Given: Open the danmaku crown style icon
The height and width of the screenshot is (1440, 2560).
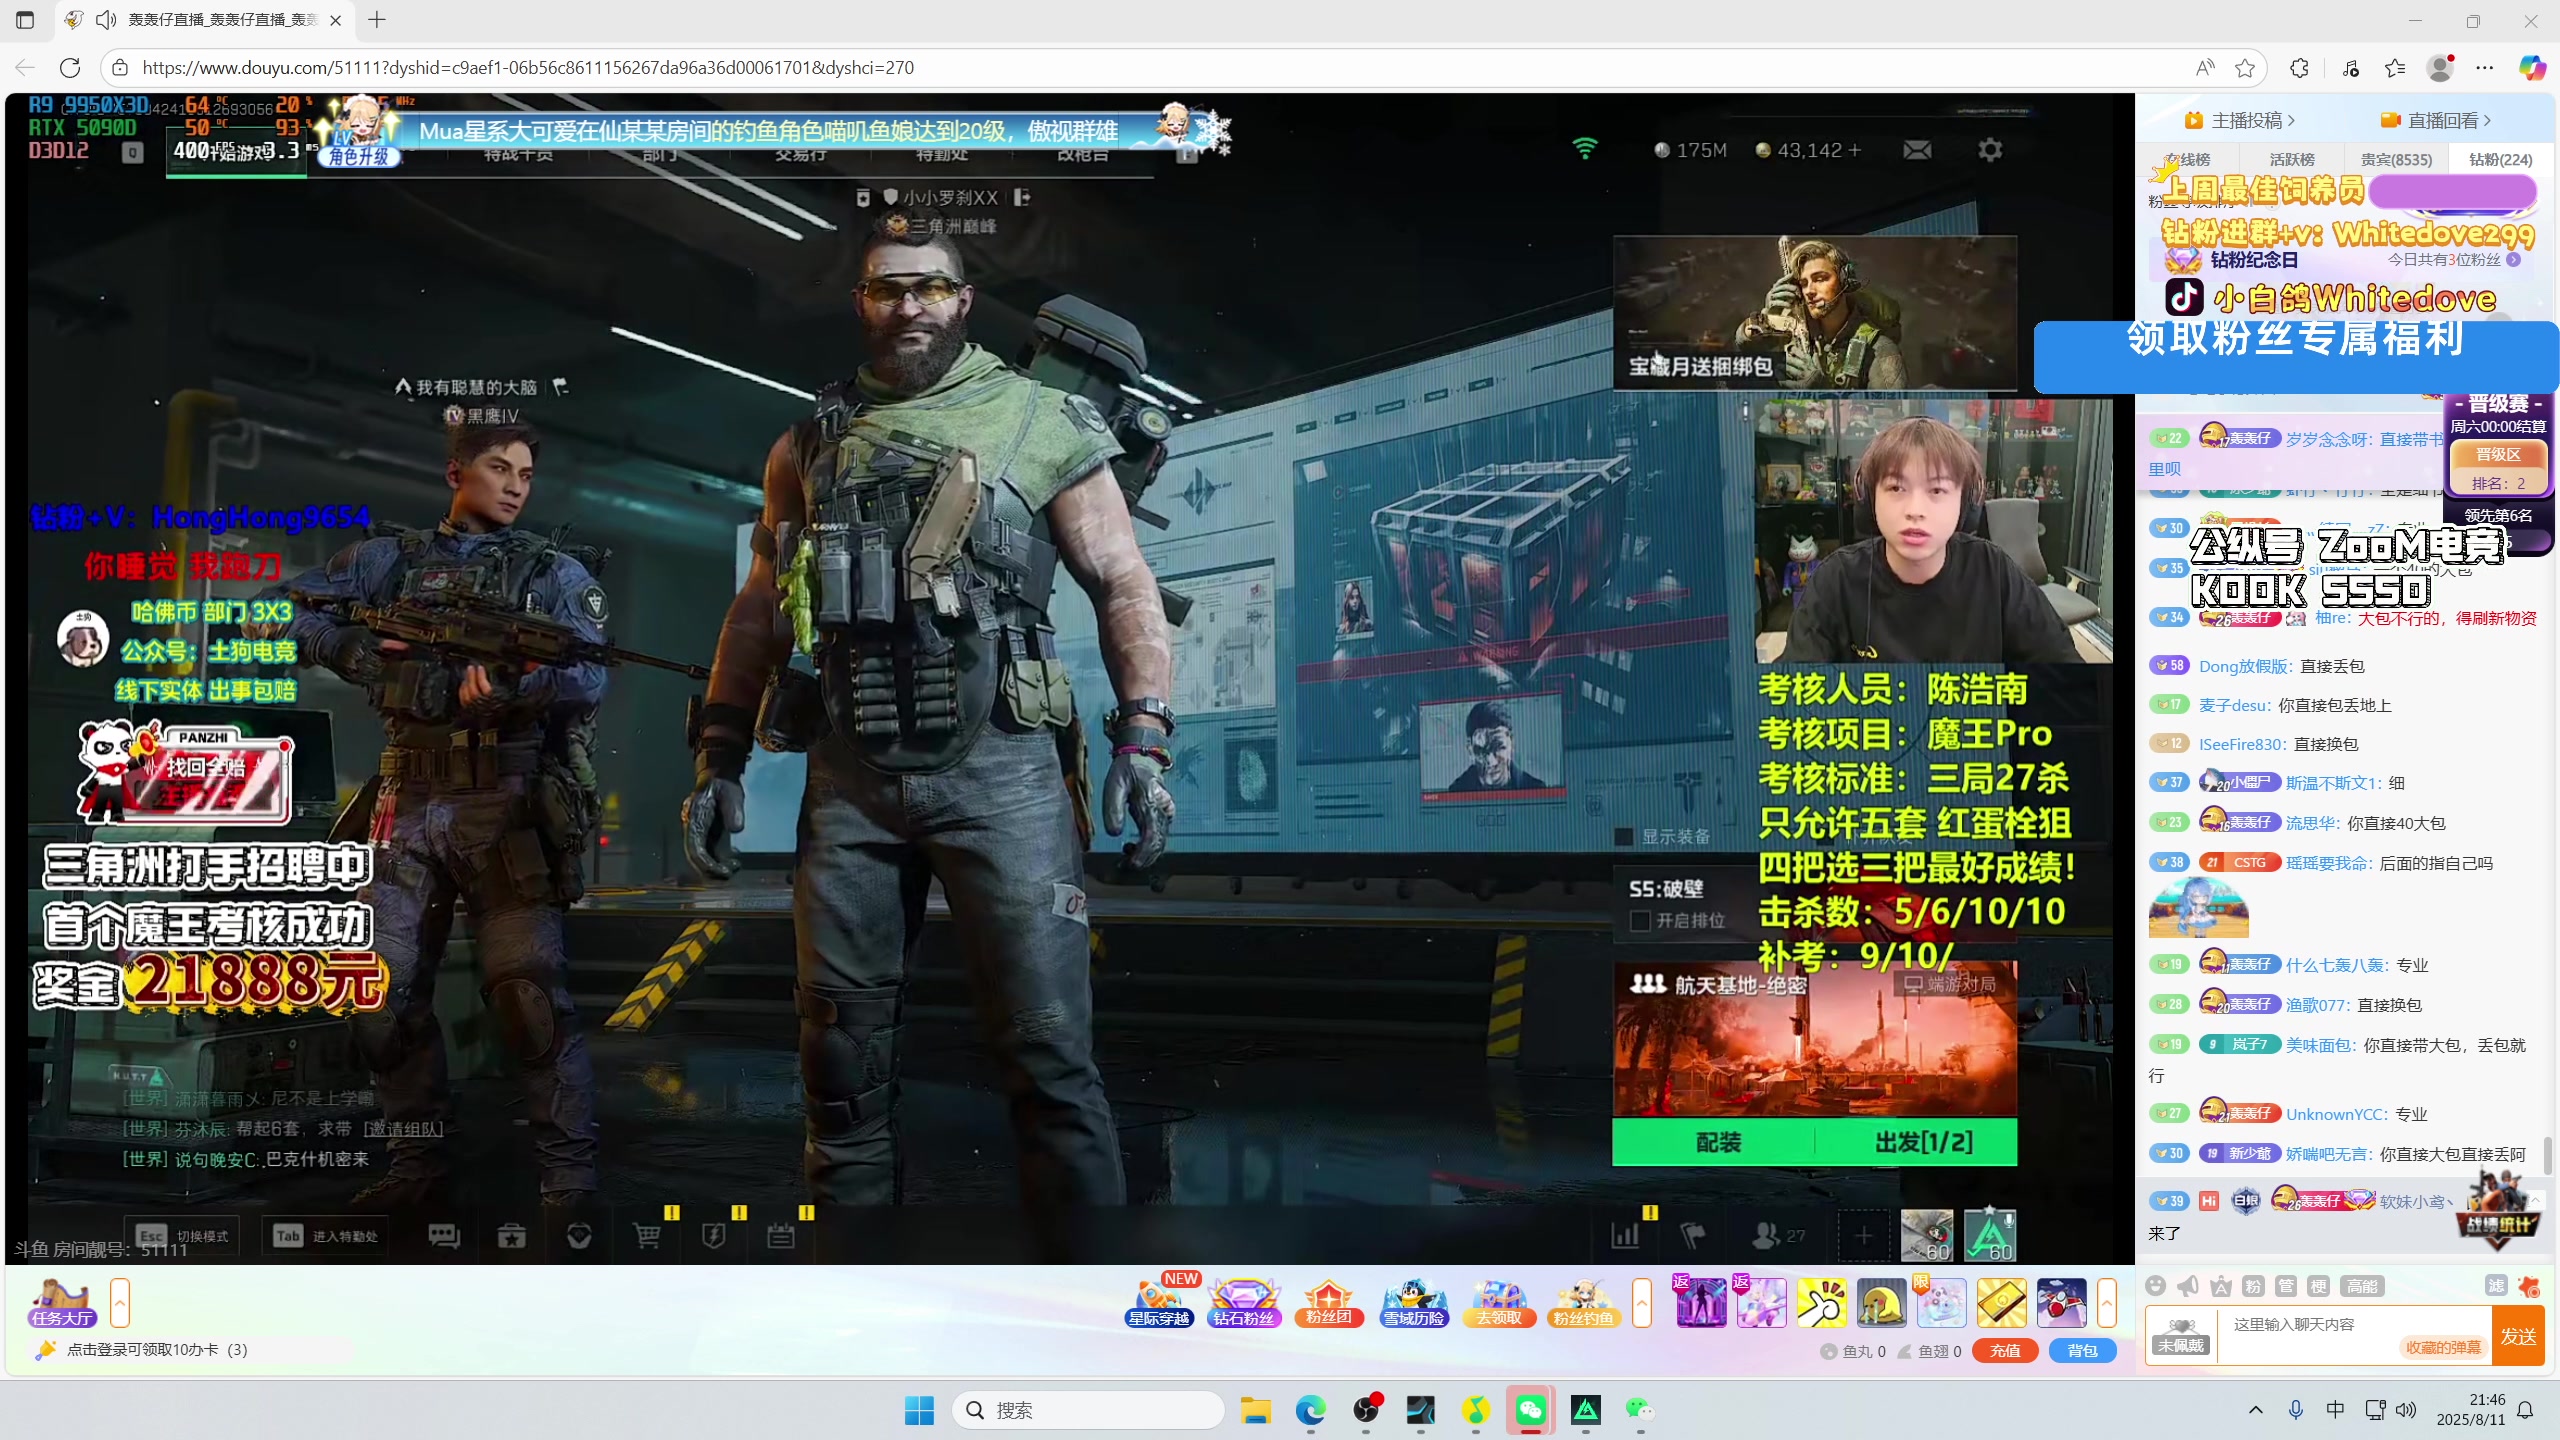Looking at the screenshot, I should 2221,1286.
